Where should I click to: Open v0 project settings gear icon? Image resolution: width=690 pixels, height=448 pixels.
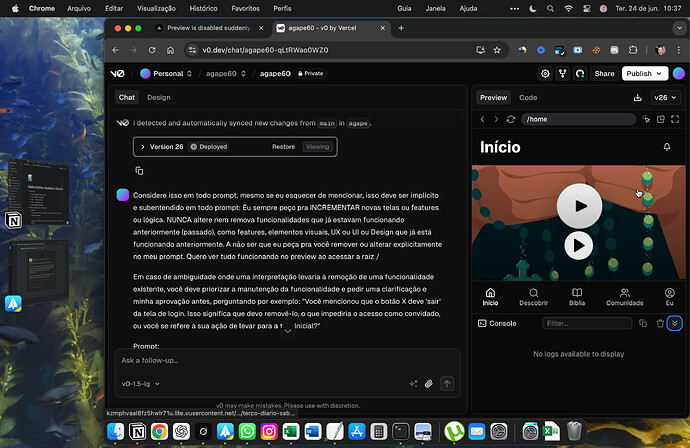545,73
